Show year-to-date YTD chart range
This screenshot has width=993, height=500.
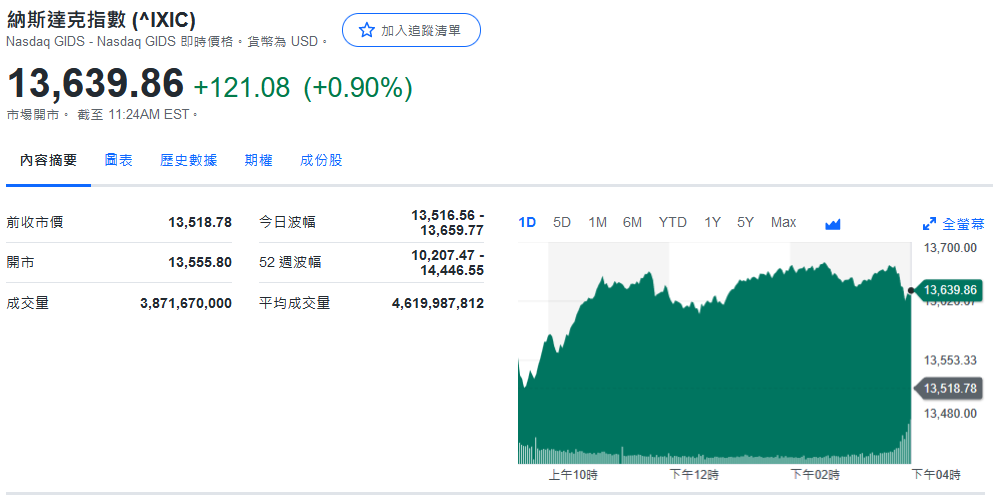[x=672, y=222]
